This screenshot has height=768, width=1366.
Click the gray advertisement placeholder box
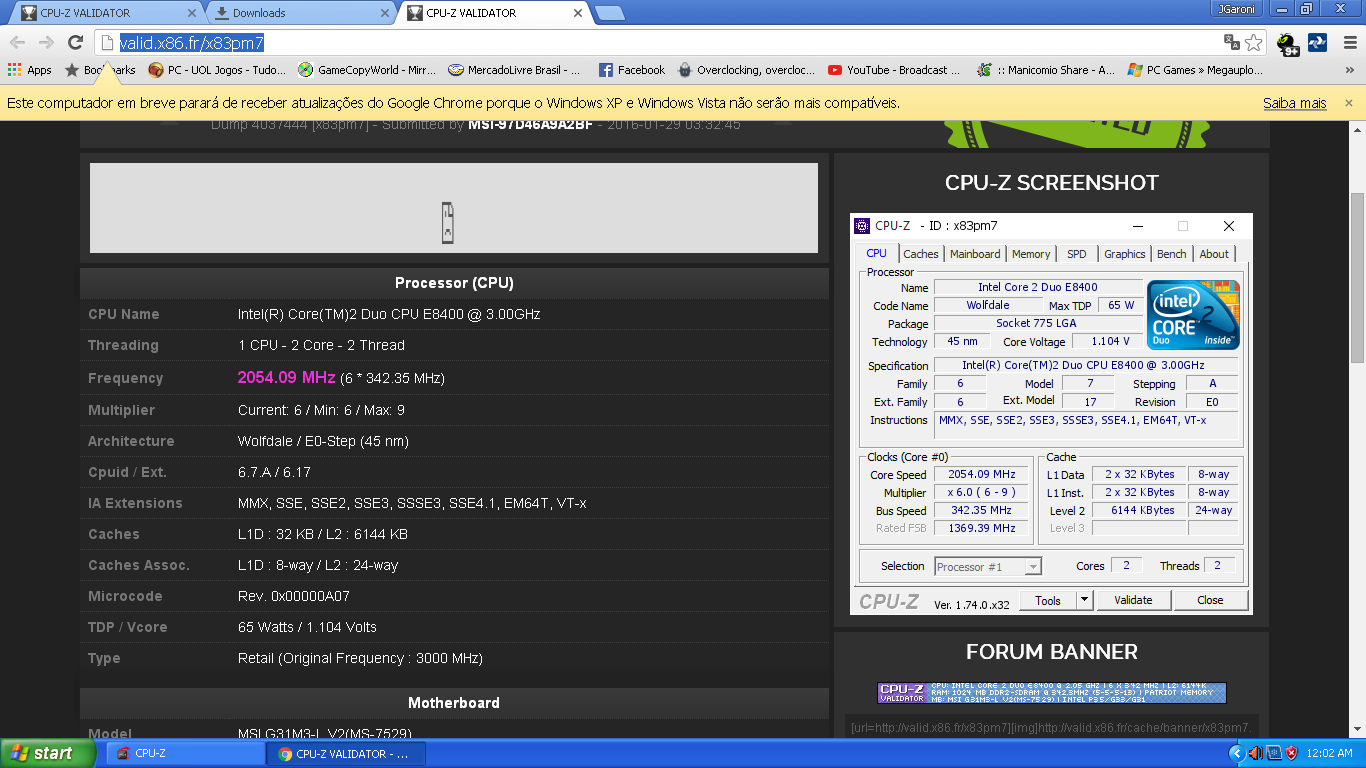[454, 208]
